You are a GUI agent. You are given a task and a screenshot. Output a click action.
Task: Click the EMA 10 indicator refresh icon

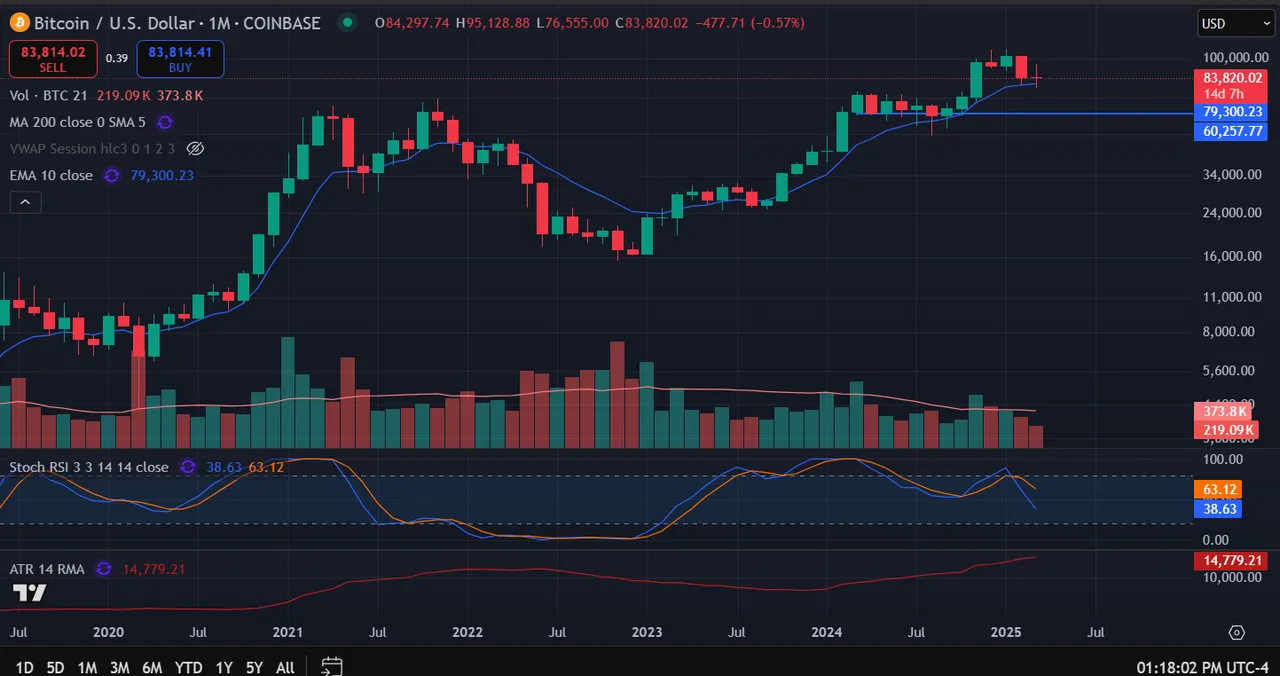click(112, 175)
